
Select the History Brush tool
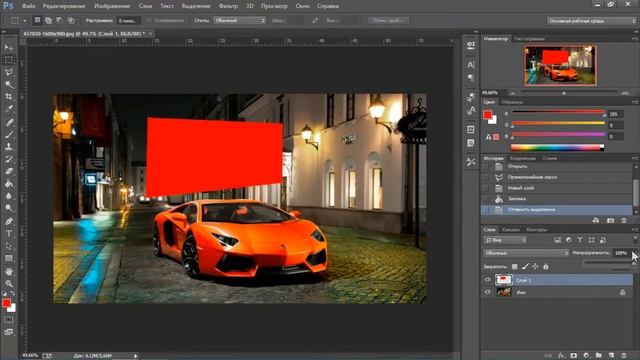(x=9, y=159)
